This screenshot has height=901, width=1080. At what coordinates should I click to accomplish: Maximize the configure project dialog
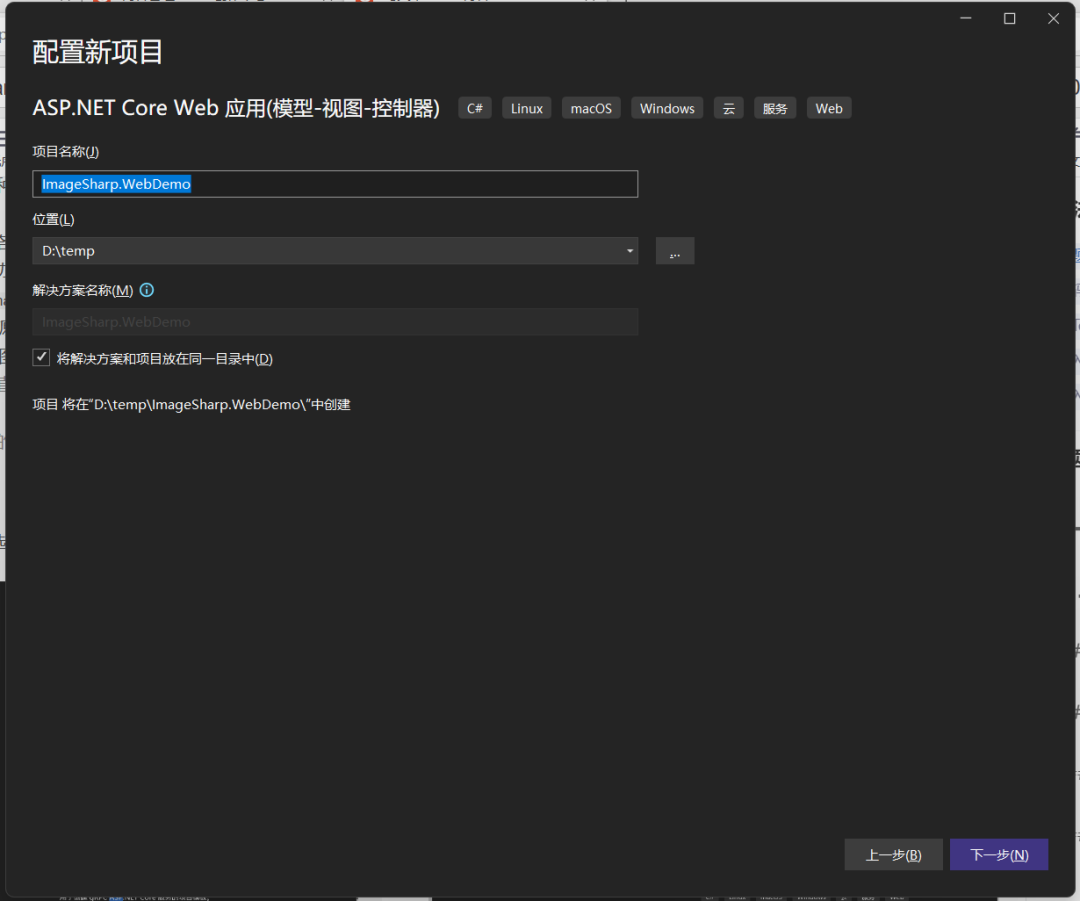tap(1009, 19)
